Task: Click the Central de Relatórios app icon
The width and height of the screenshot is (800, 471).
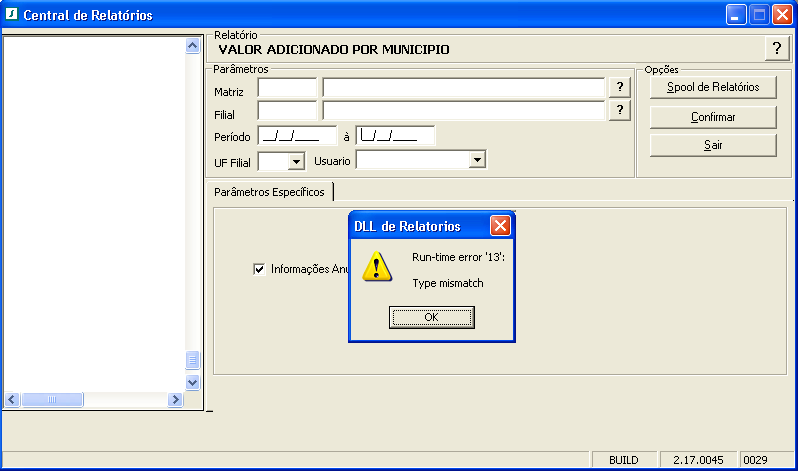Action: (11, 14)
